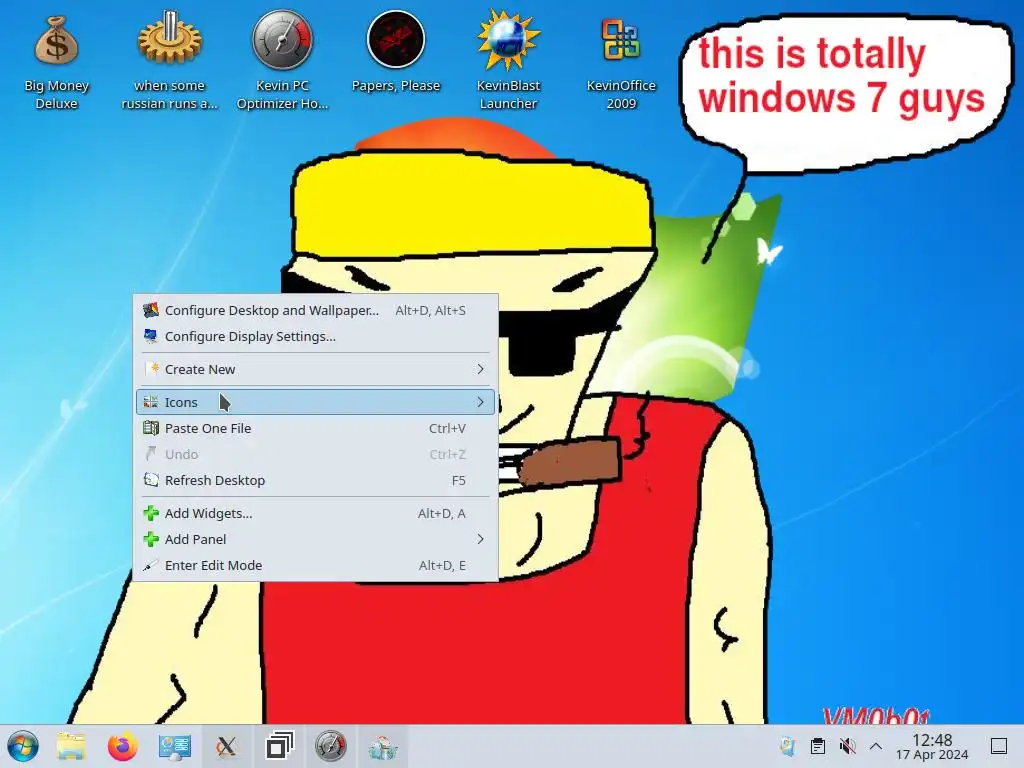Choose Refresh Desktop
Screen dimensions: 1024x768
tap(315, 481)
